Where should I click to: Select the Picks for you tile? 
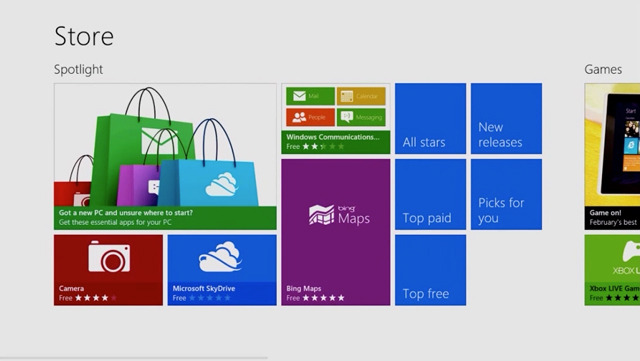506,194
